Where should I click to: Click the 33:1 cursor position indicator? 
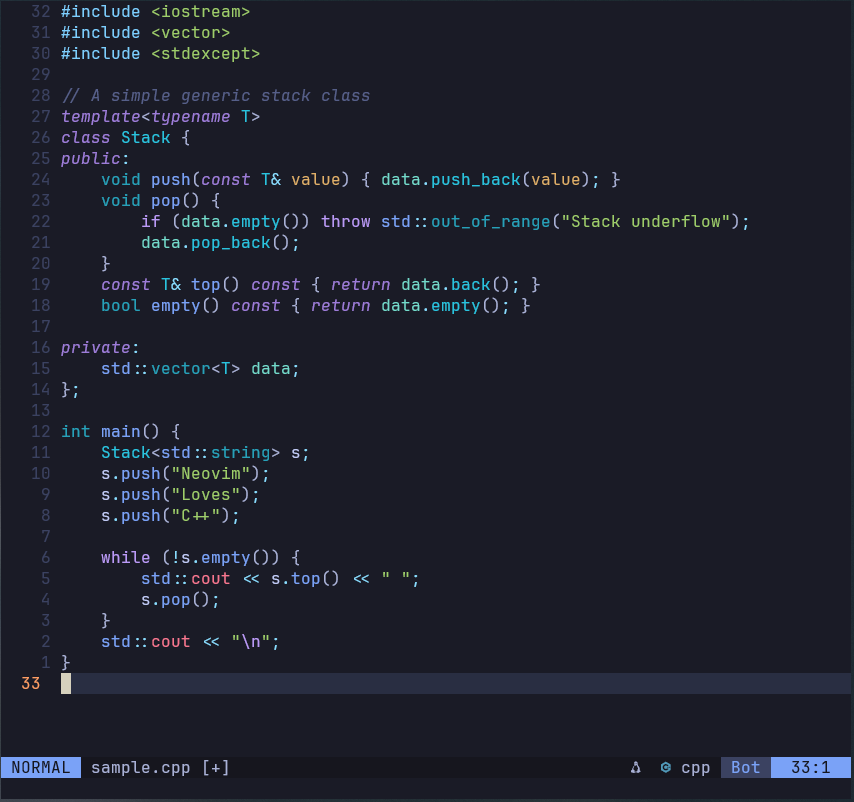810,768
